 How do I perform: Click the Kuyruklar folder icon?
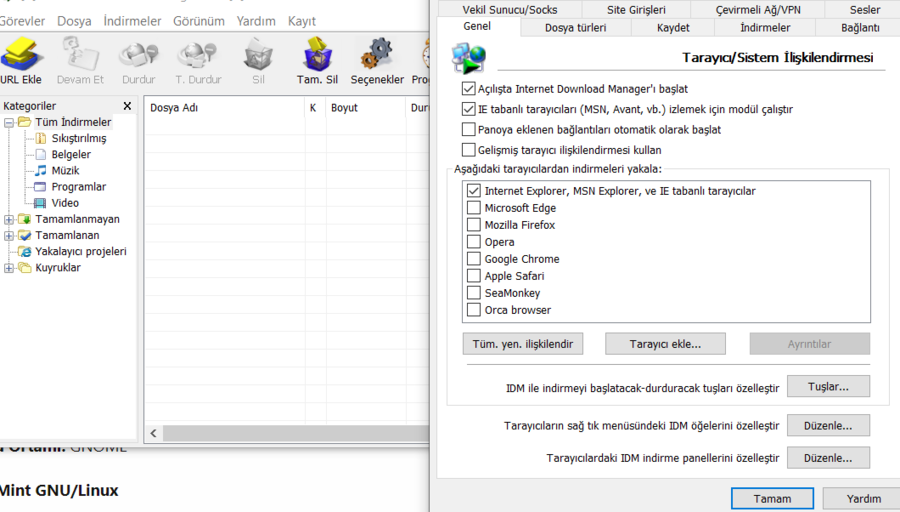tap(25, 267)
